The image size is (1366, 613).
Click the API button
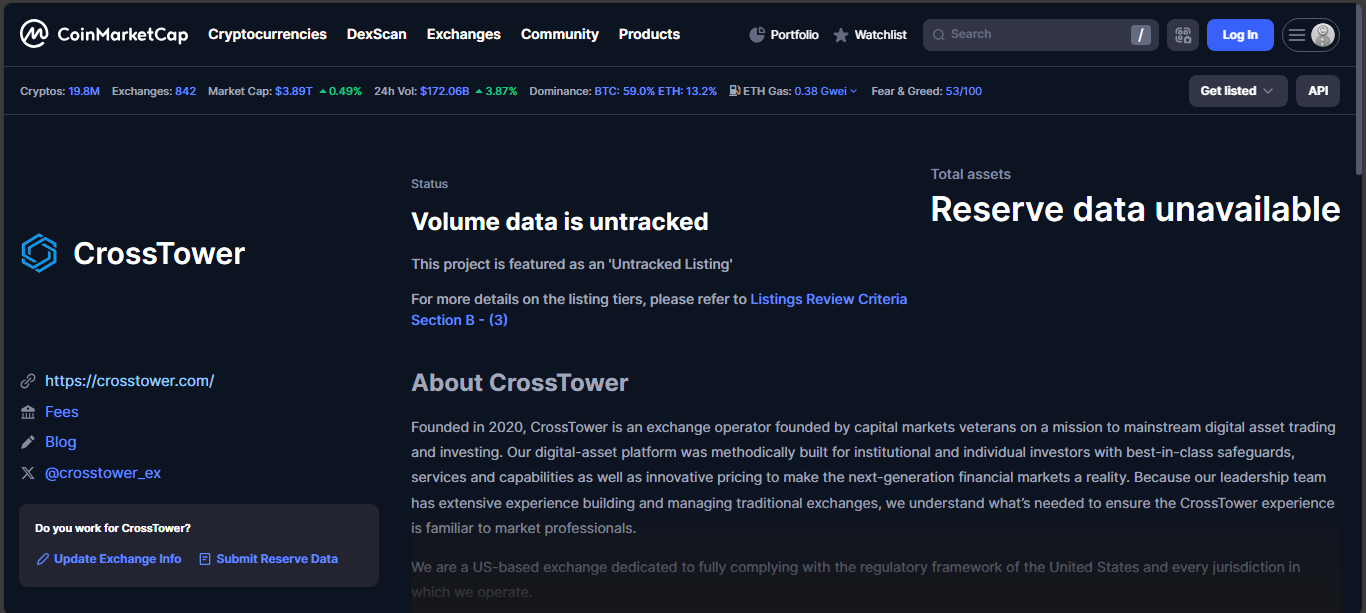[x=1318, y=91]
